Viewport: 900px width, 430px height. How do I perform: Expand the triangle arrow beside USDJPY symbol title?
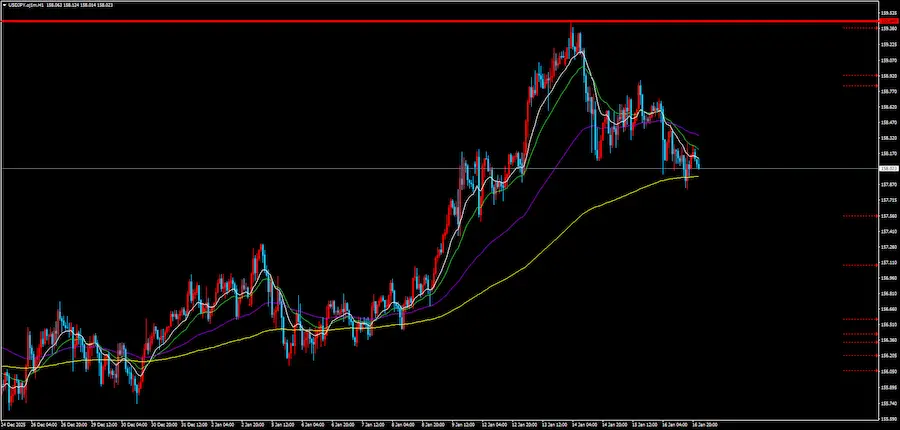[x=6, y=4]
